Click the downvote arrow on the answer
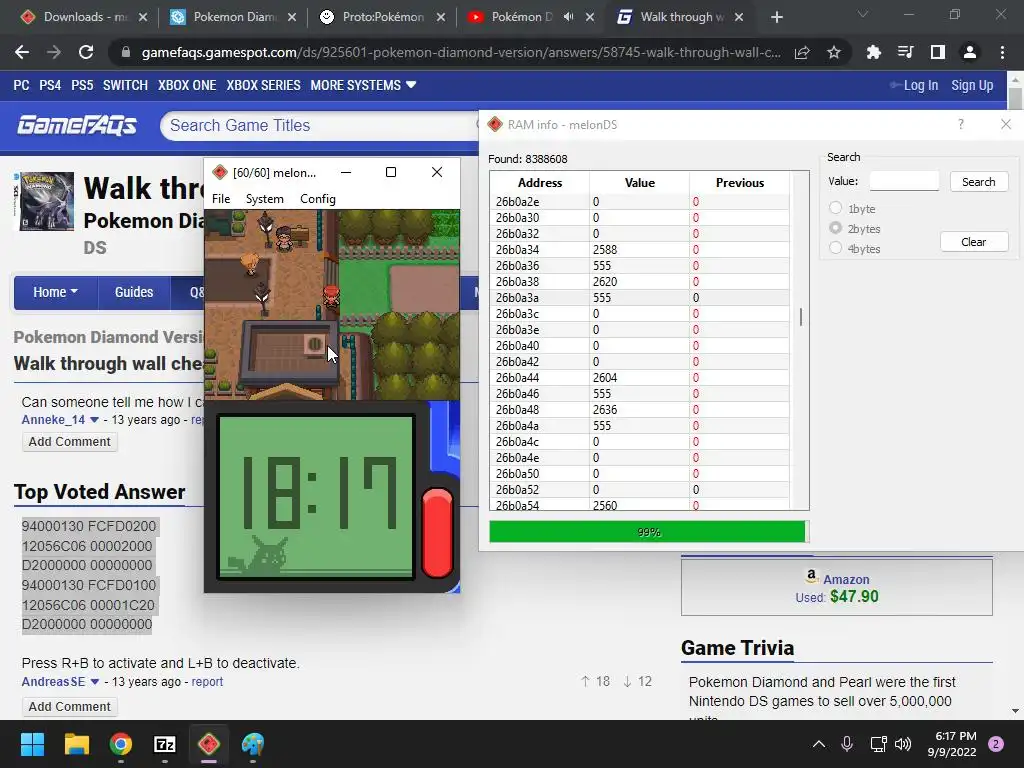 click(x=627, y=681)
